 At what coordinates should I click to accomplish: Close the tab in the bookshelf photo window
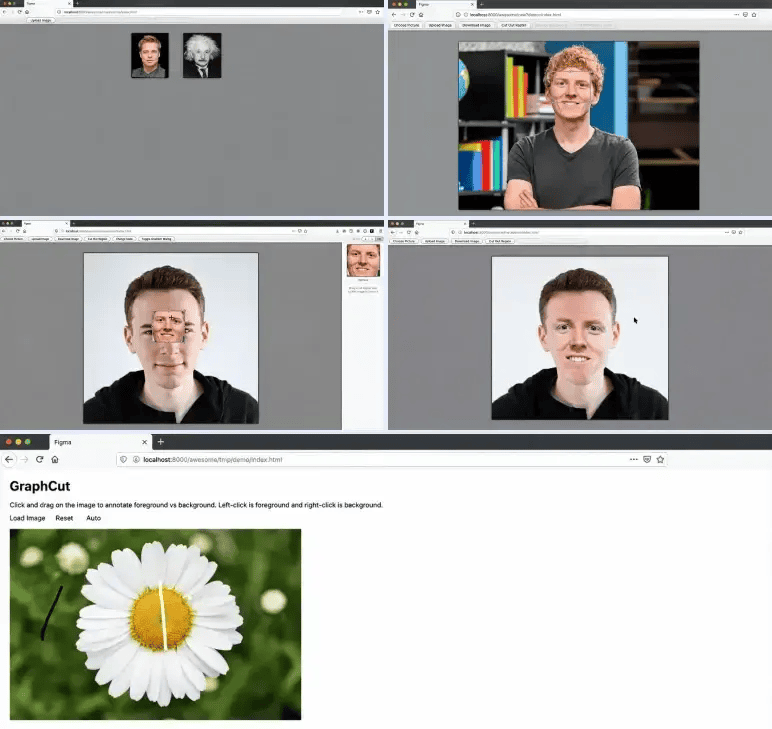pos(472,4)
